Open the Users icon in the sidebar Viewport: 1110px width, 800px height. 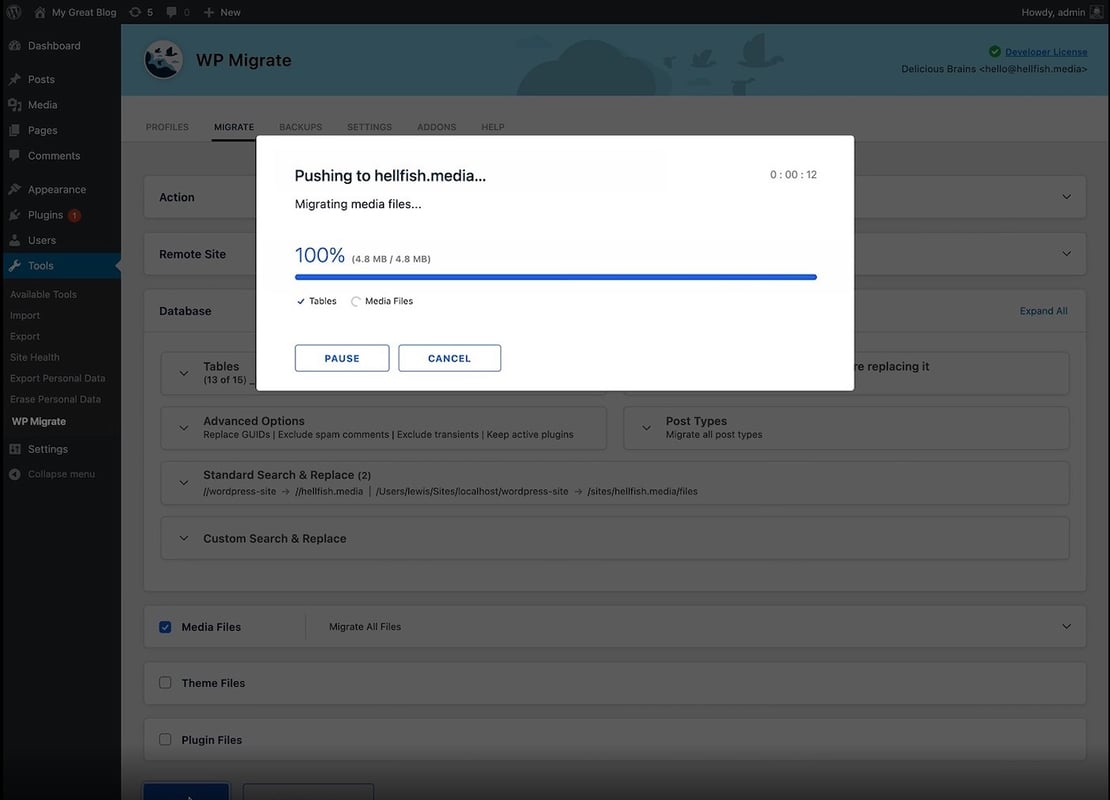(14, 240)
